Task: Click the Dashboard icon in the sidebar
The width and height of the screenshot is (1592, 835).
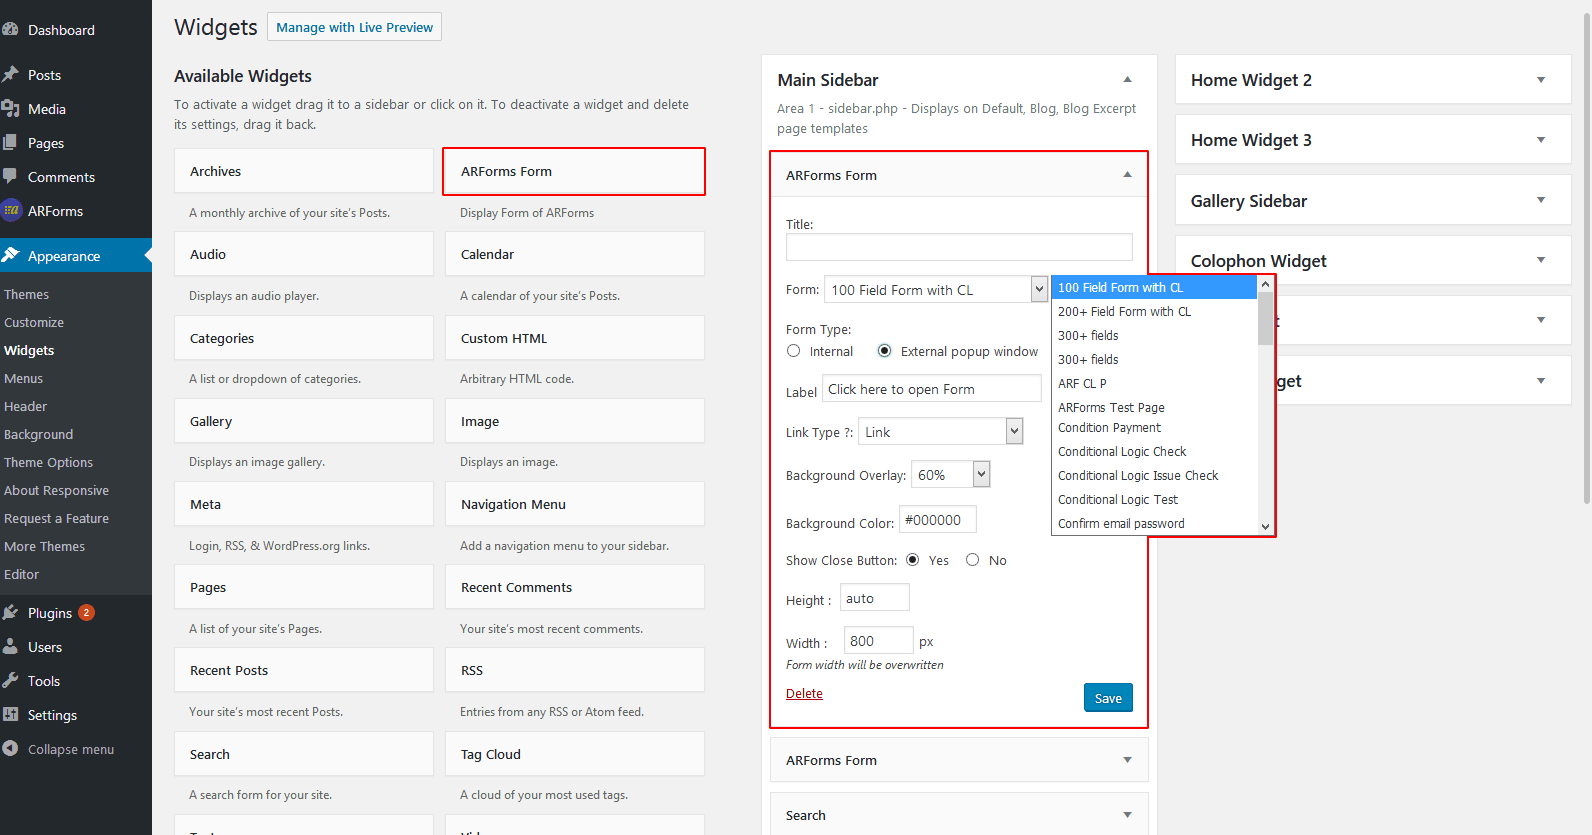Action: (11, 30)
